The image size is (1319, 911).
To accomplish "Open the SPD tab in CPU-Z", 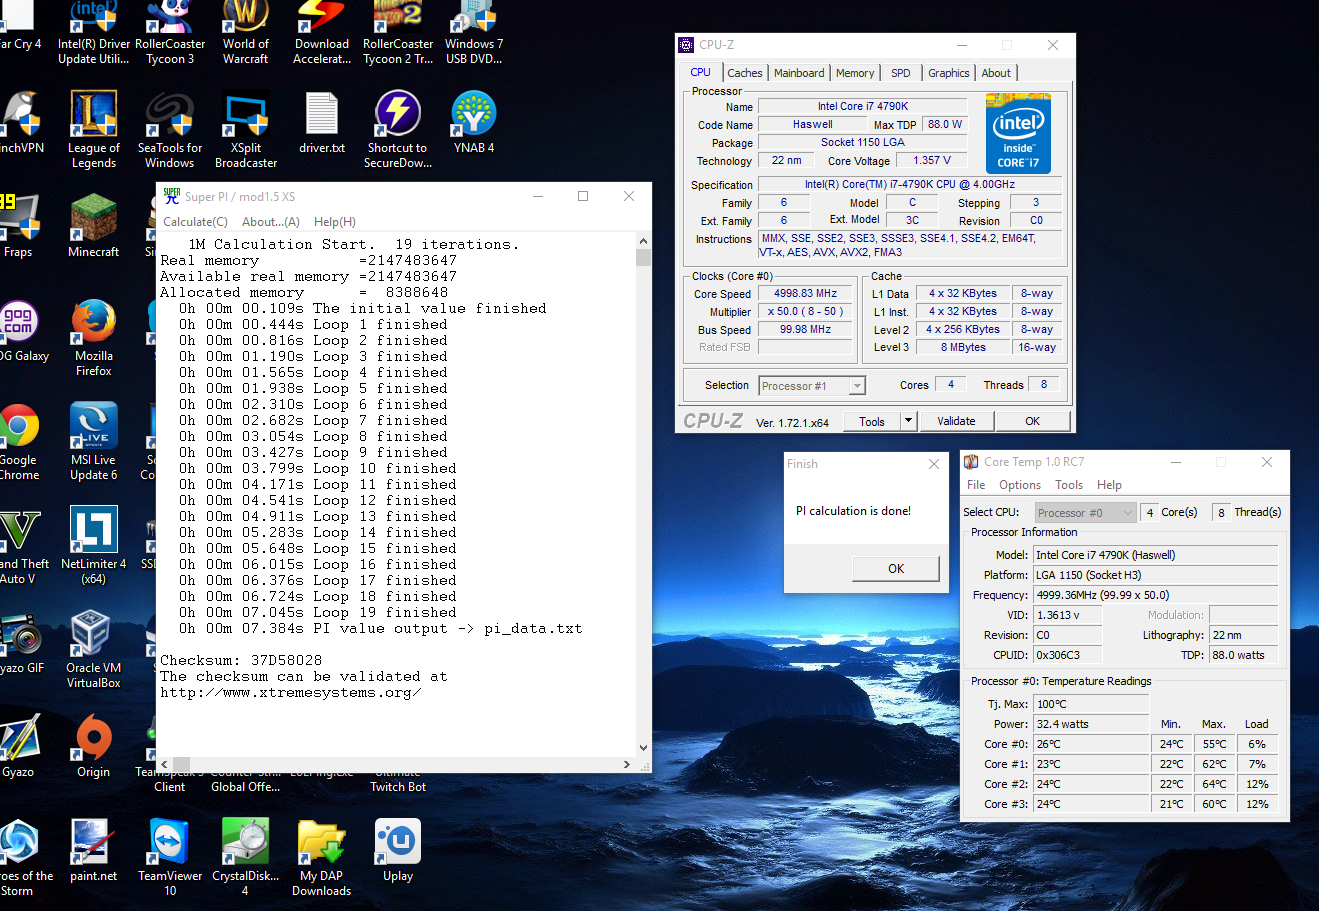I will [x=901, y=73].
